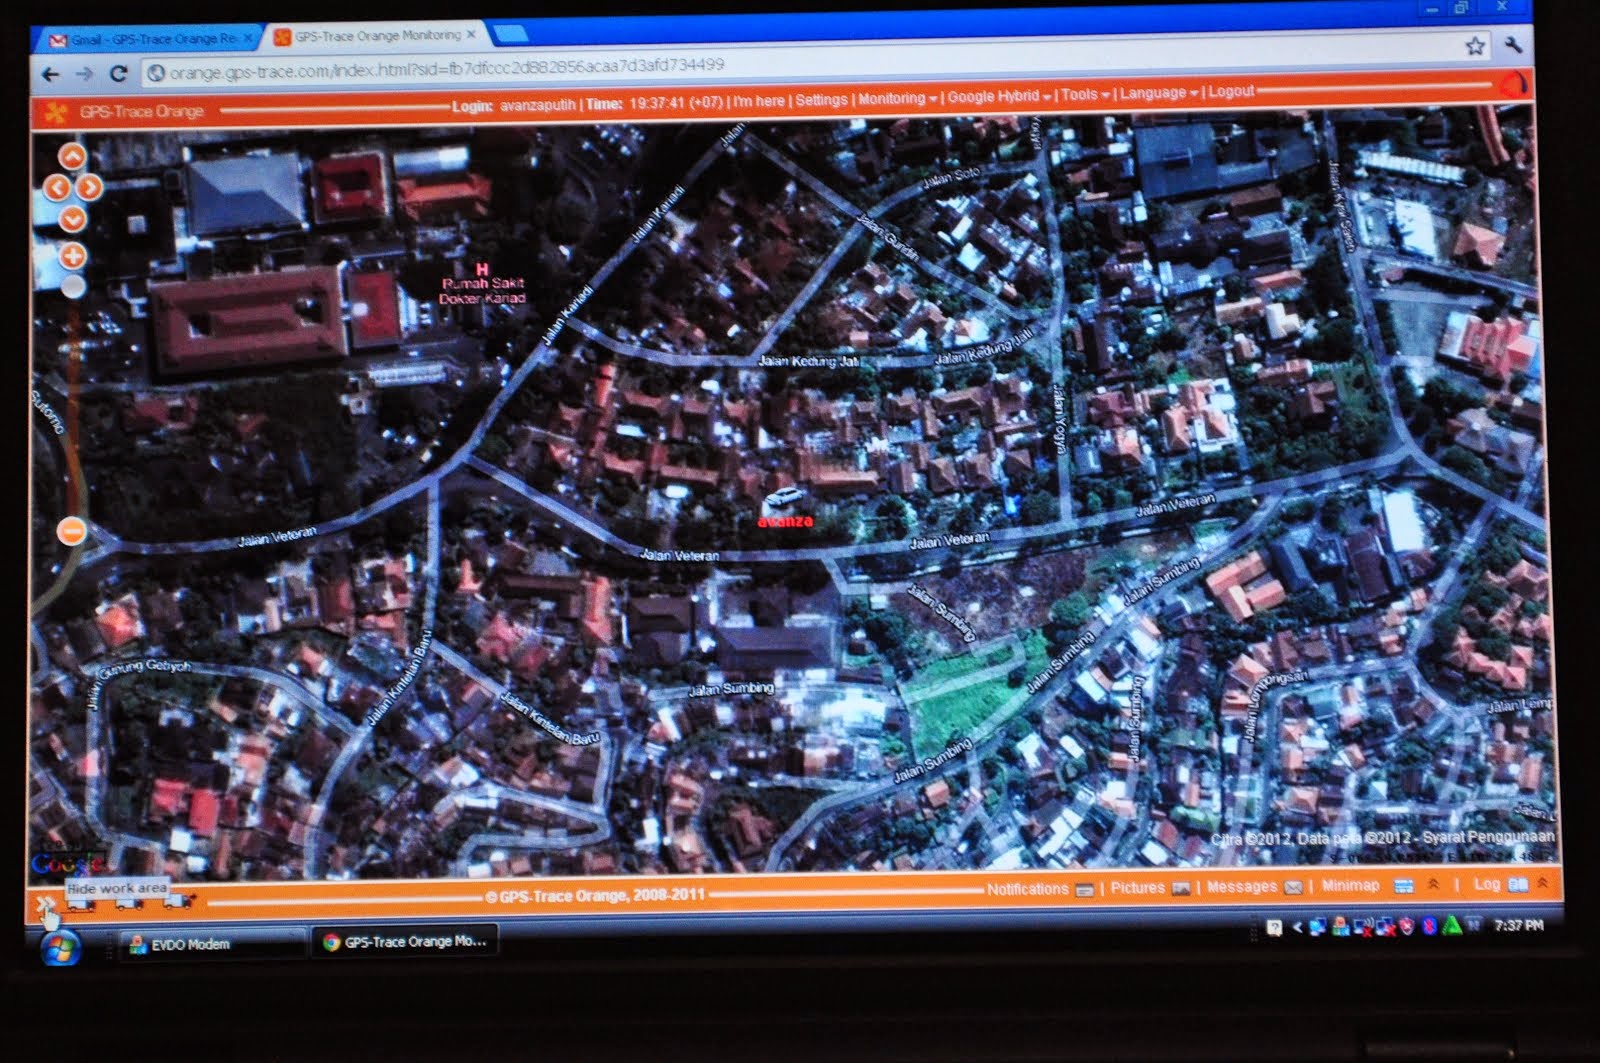Image resolution: width=1600 pixels, height=1063 pixels.
Task: Click GPS-Trace Orange Chrome taskbar item
Action: pos(405,942)
